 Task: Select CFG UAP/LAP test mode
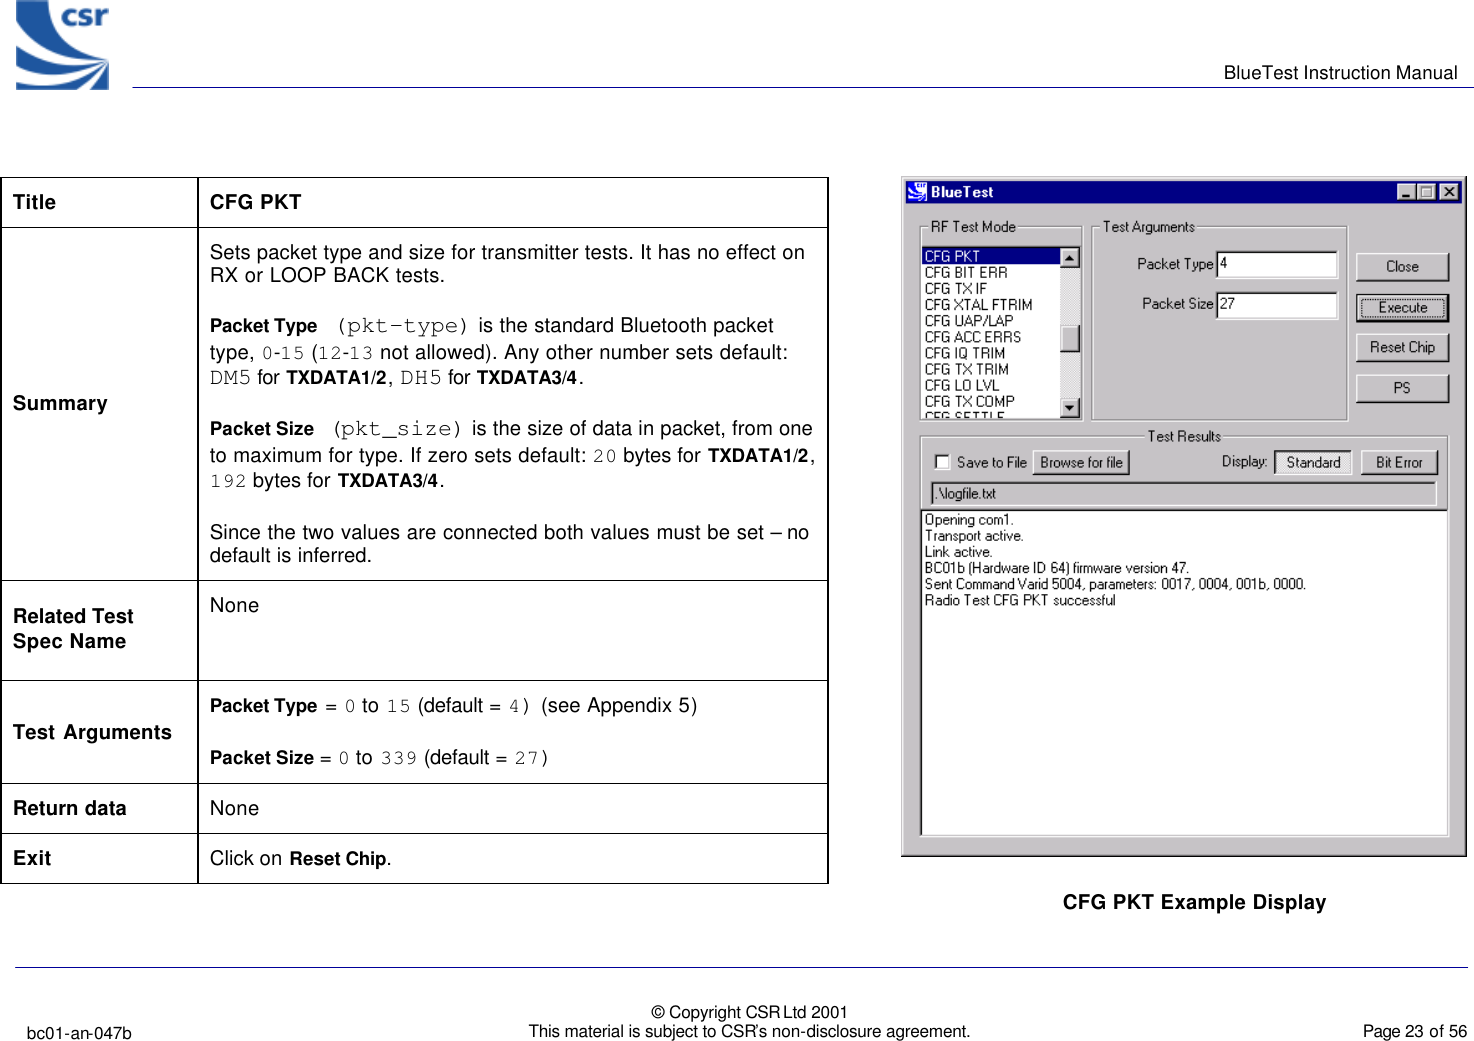969,321
